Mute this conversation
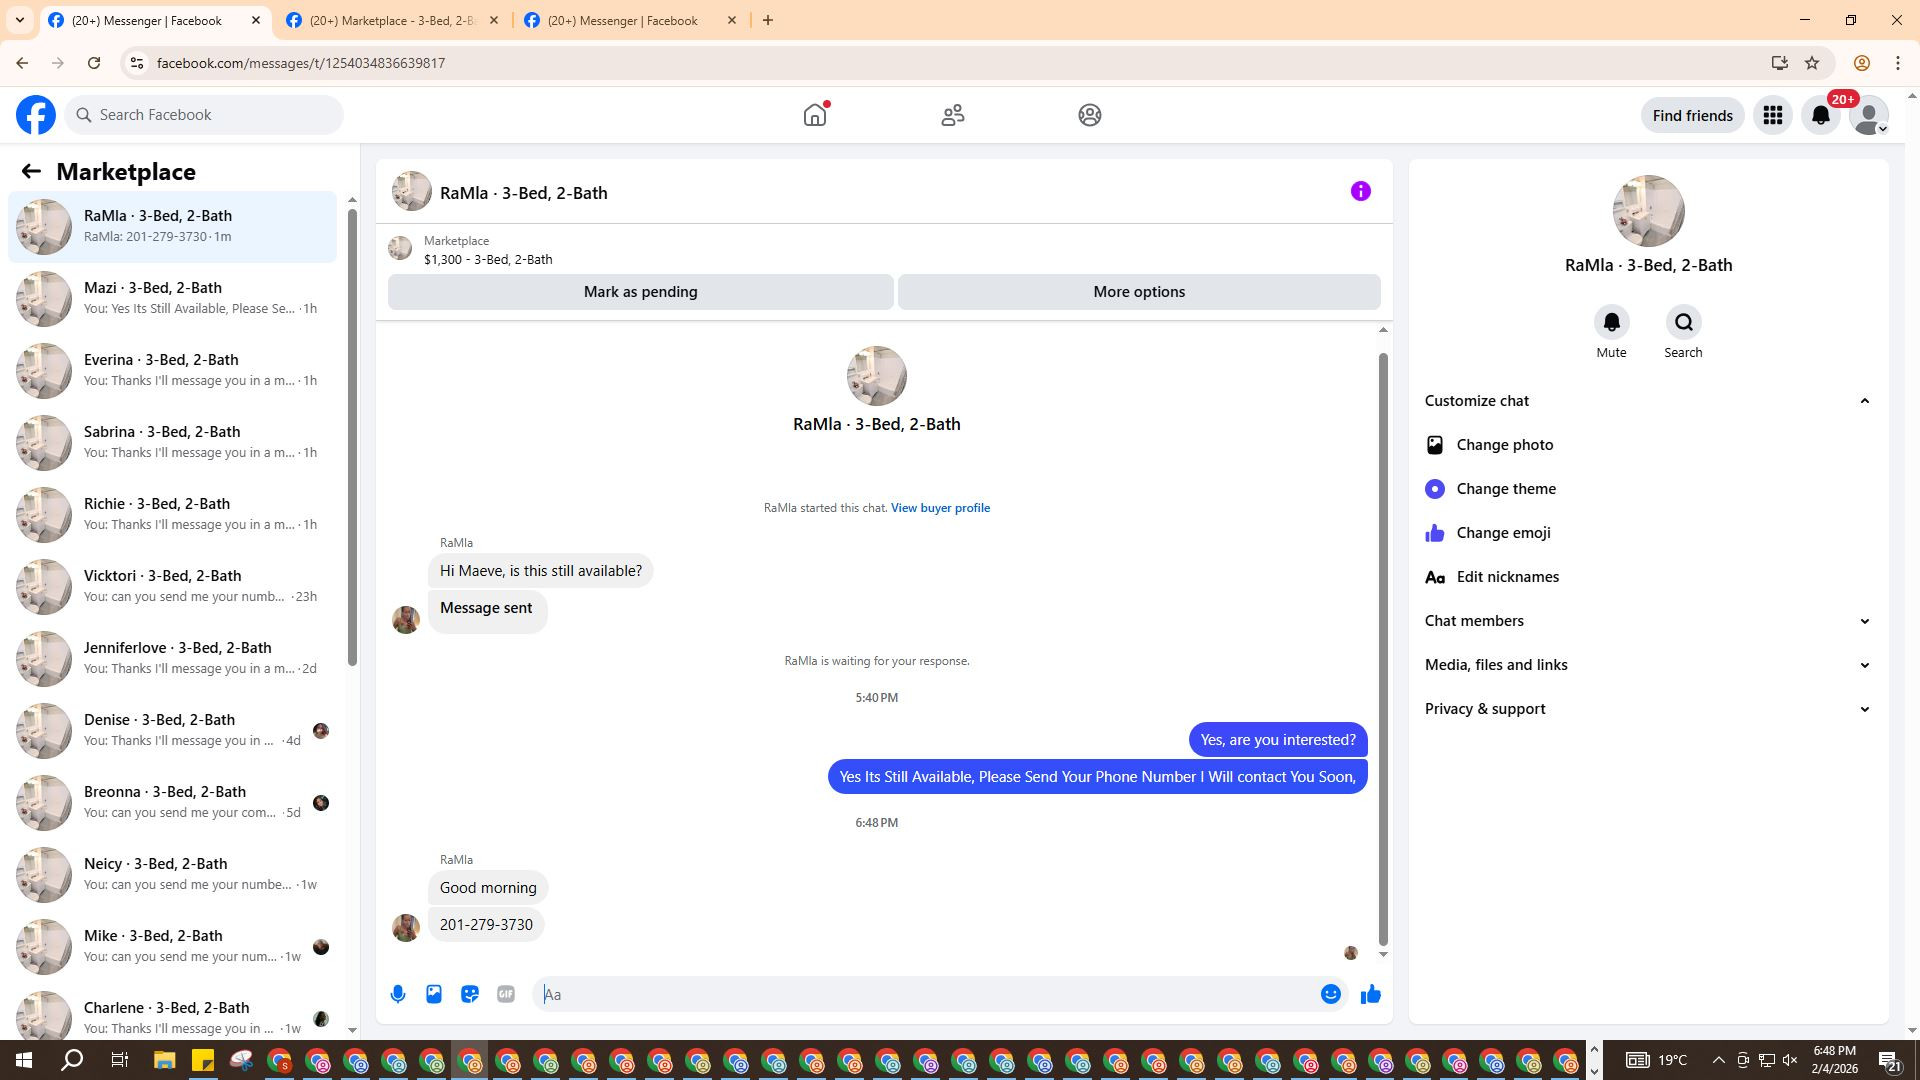This screenshot has width=1920, height=1080. pos(1611,323)
